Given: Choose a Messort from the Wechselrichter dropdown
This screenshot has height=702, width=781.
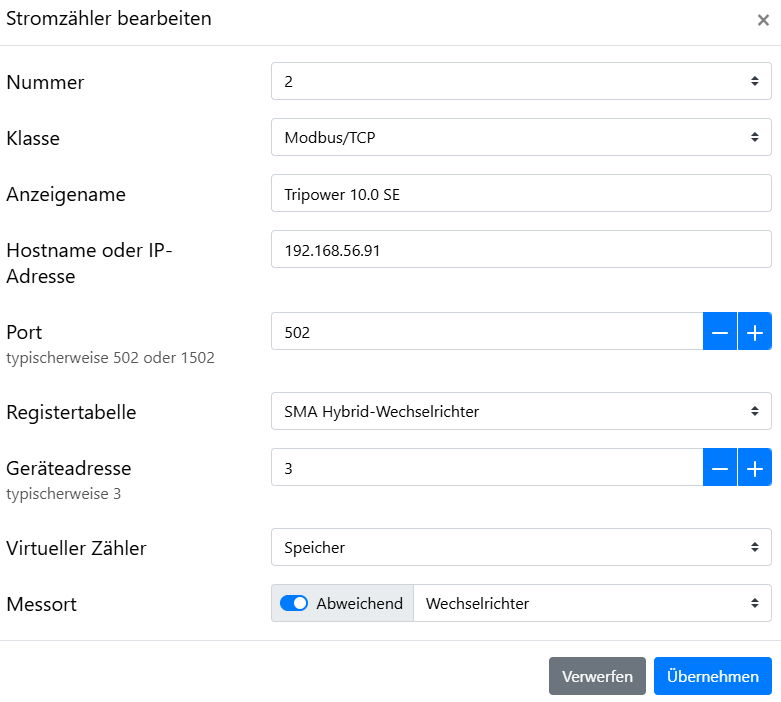Looking at the screenshot, I should 592,603.
